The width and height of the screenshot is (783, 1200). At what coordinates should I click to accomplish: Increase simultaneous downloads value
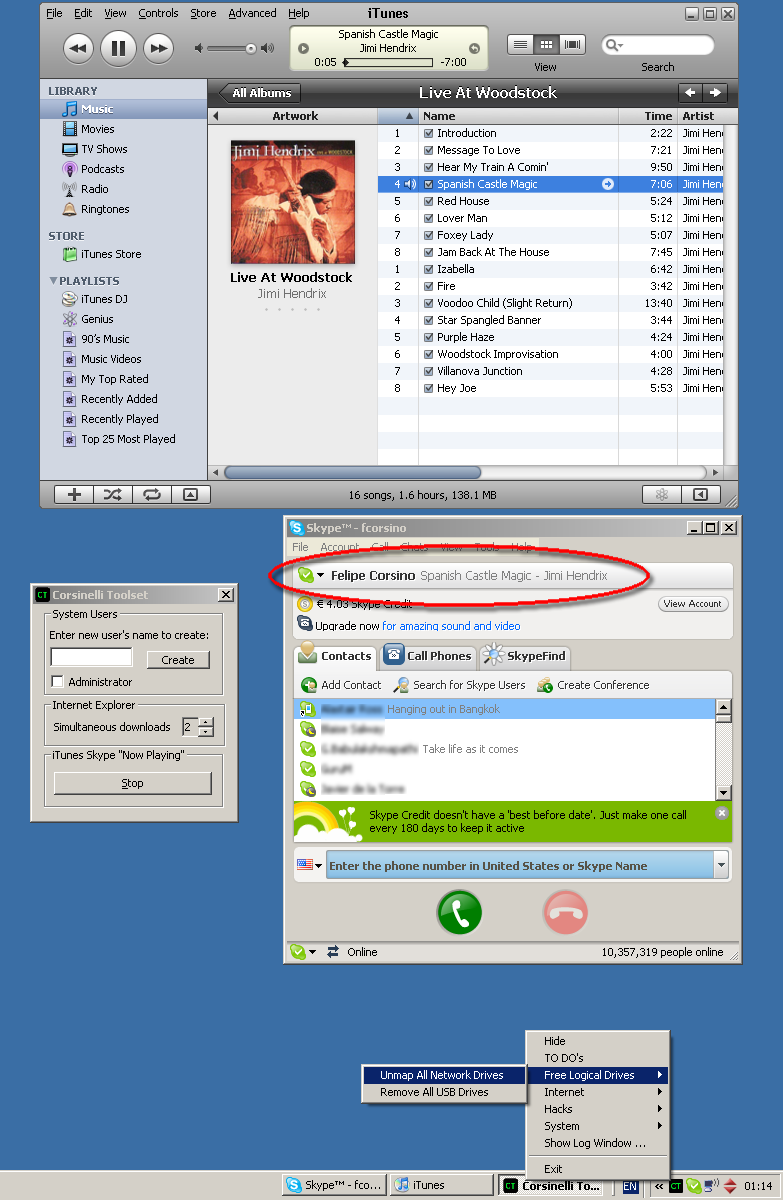206,722
